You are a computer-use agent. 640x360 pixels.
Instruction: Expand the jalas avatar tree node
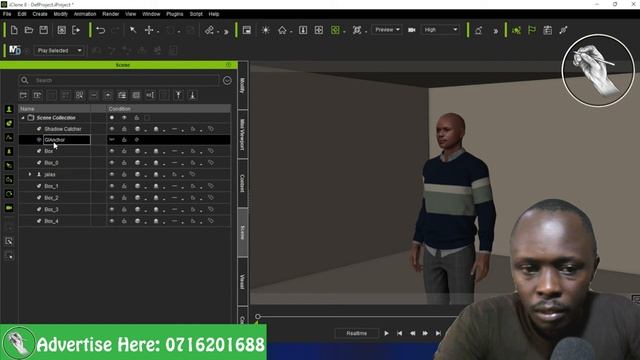click(x=30, y=174)
